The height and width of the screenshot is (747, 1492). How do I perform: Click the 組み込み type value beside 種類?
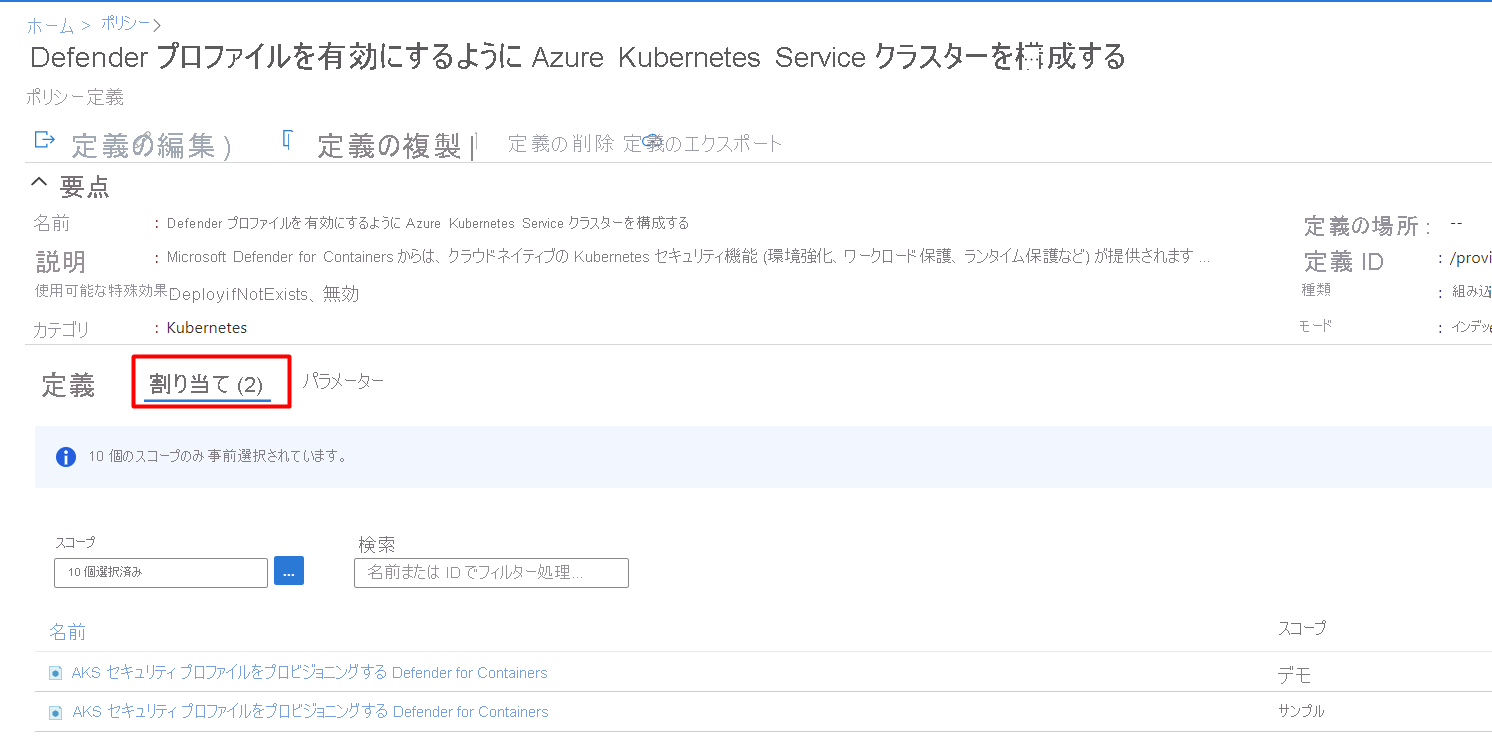click(x=1472, y=293)
